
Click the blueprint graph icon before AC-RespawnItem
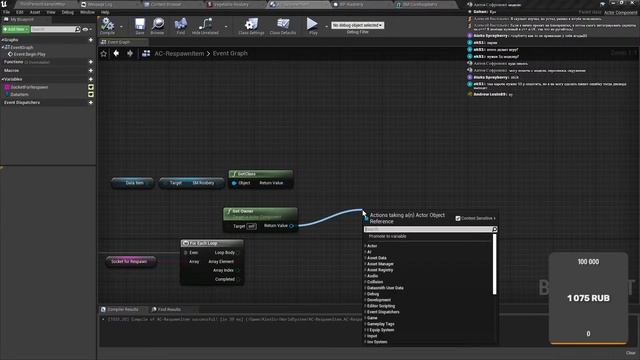146,53
